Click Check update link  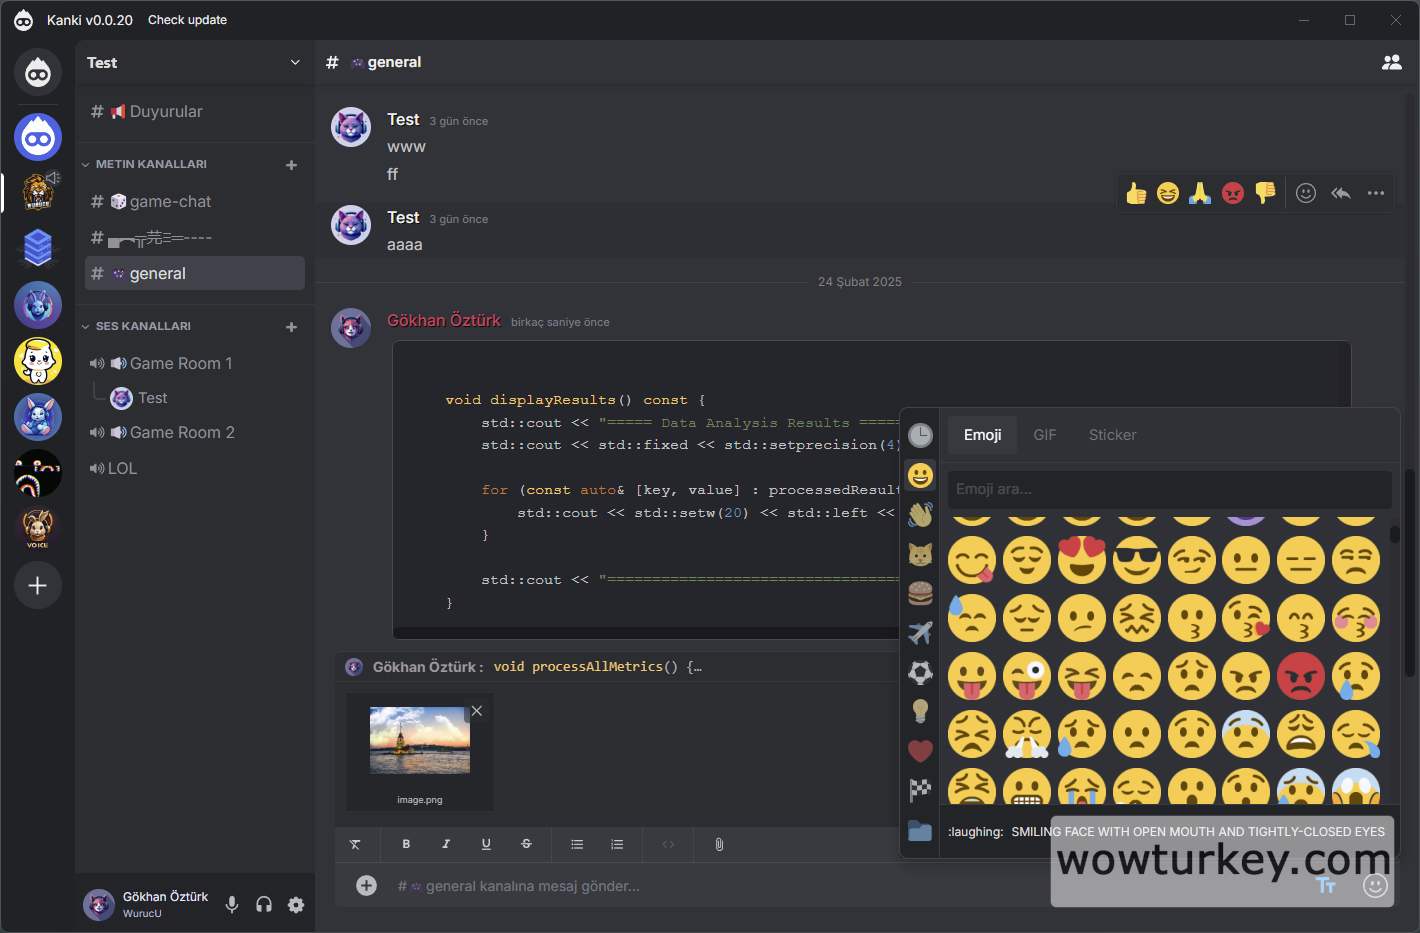pyautogui.click(x=187, y=20)
